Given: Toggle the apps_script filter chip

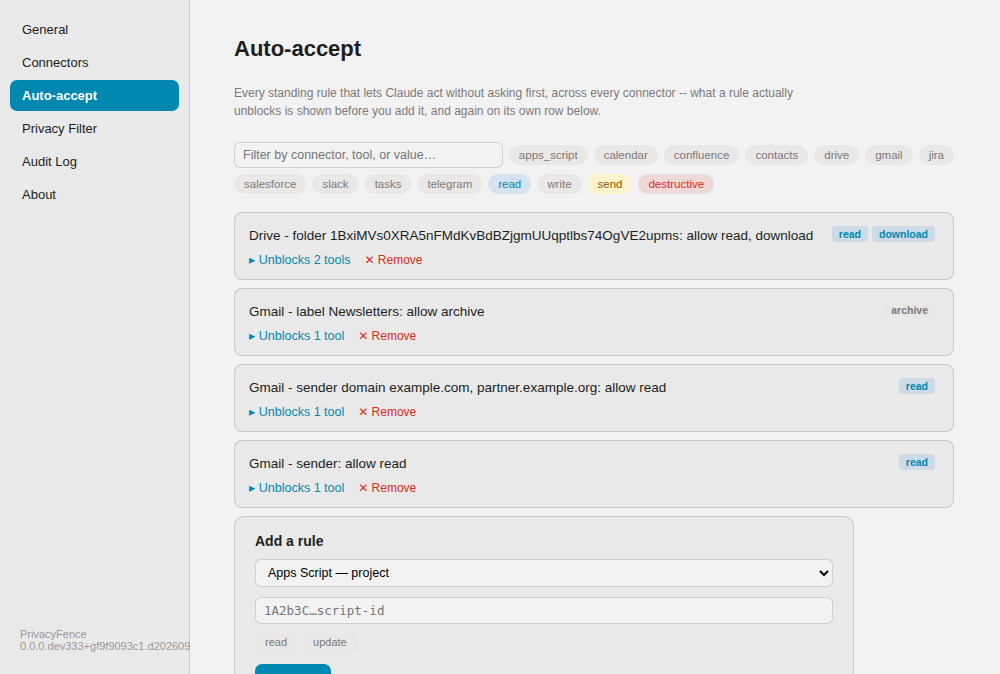Looking at the screenshot, I should [548, 155].
